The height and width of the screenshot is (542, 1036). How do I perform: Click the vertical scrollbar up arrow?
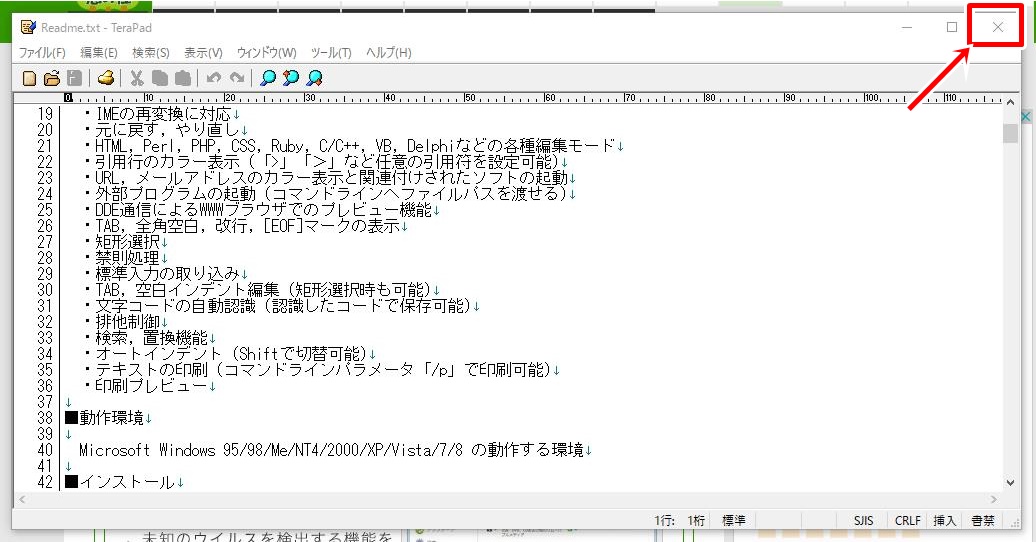[x=1010, y=102]
